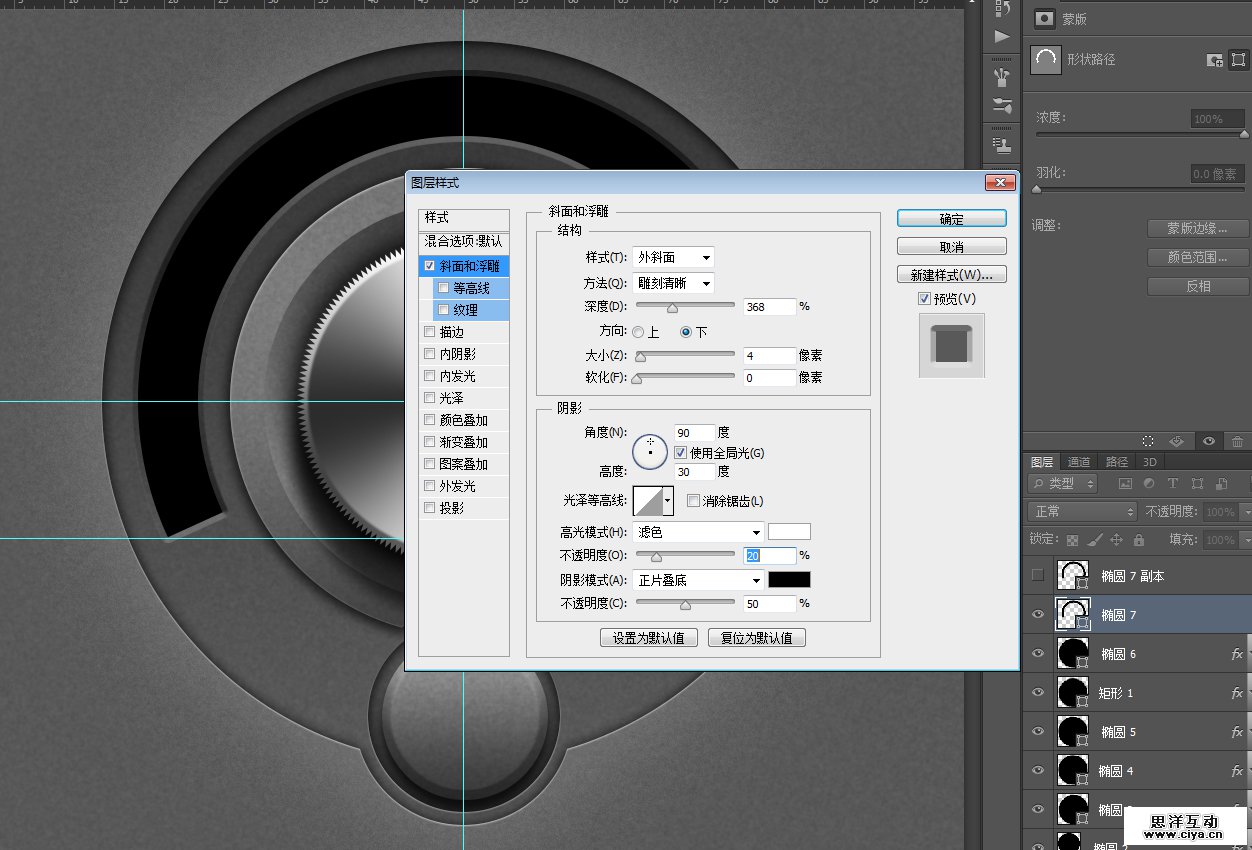Show the 椭圆 7 副本 layer
Image resolution: width=1252 pixels, height=850 pixels.
1038,575
